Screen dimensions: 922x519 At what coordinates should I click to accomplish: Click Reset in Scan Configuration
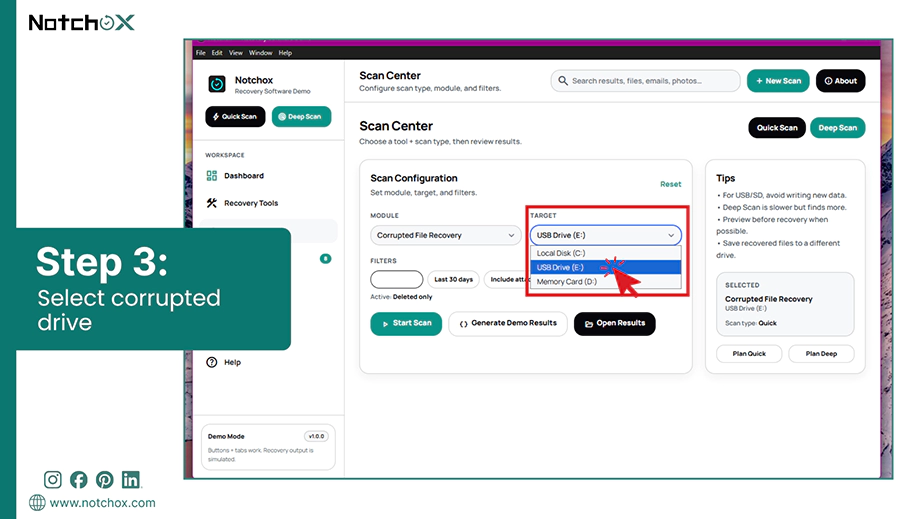tap(670, 184)
